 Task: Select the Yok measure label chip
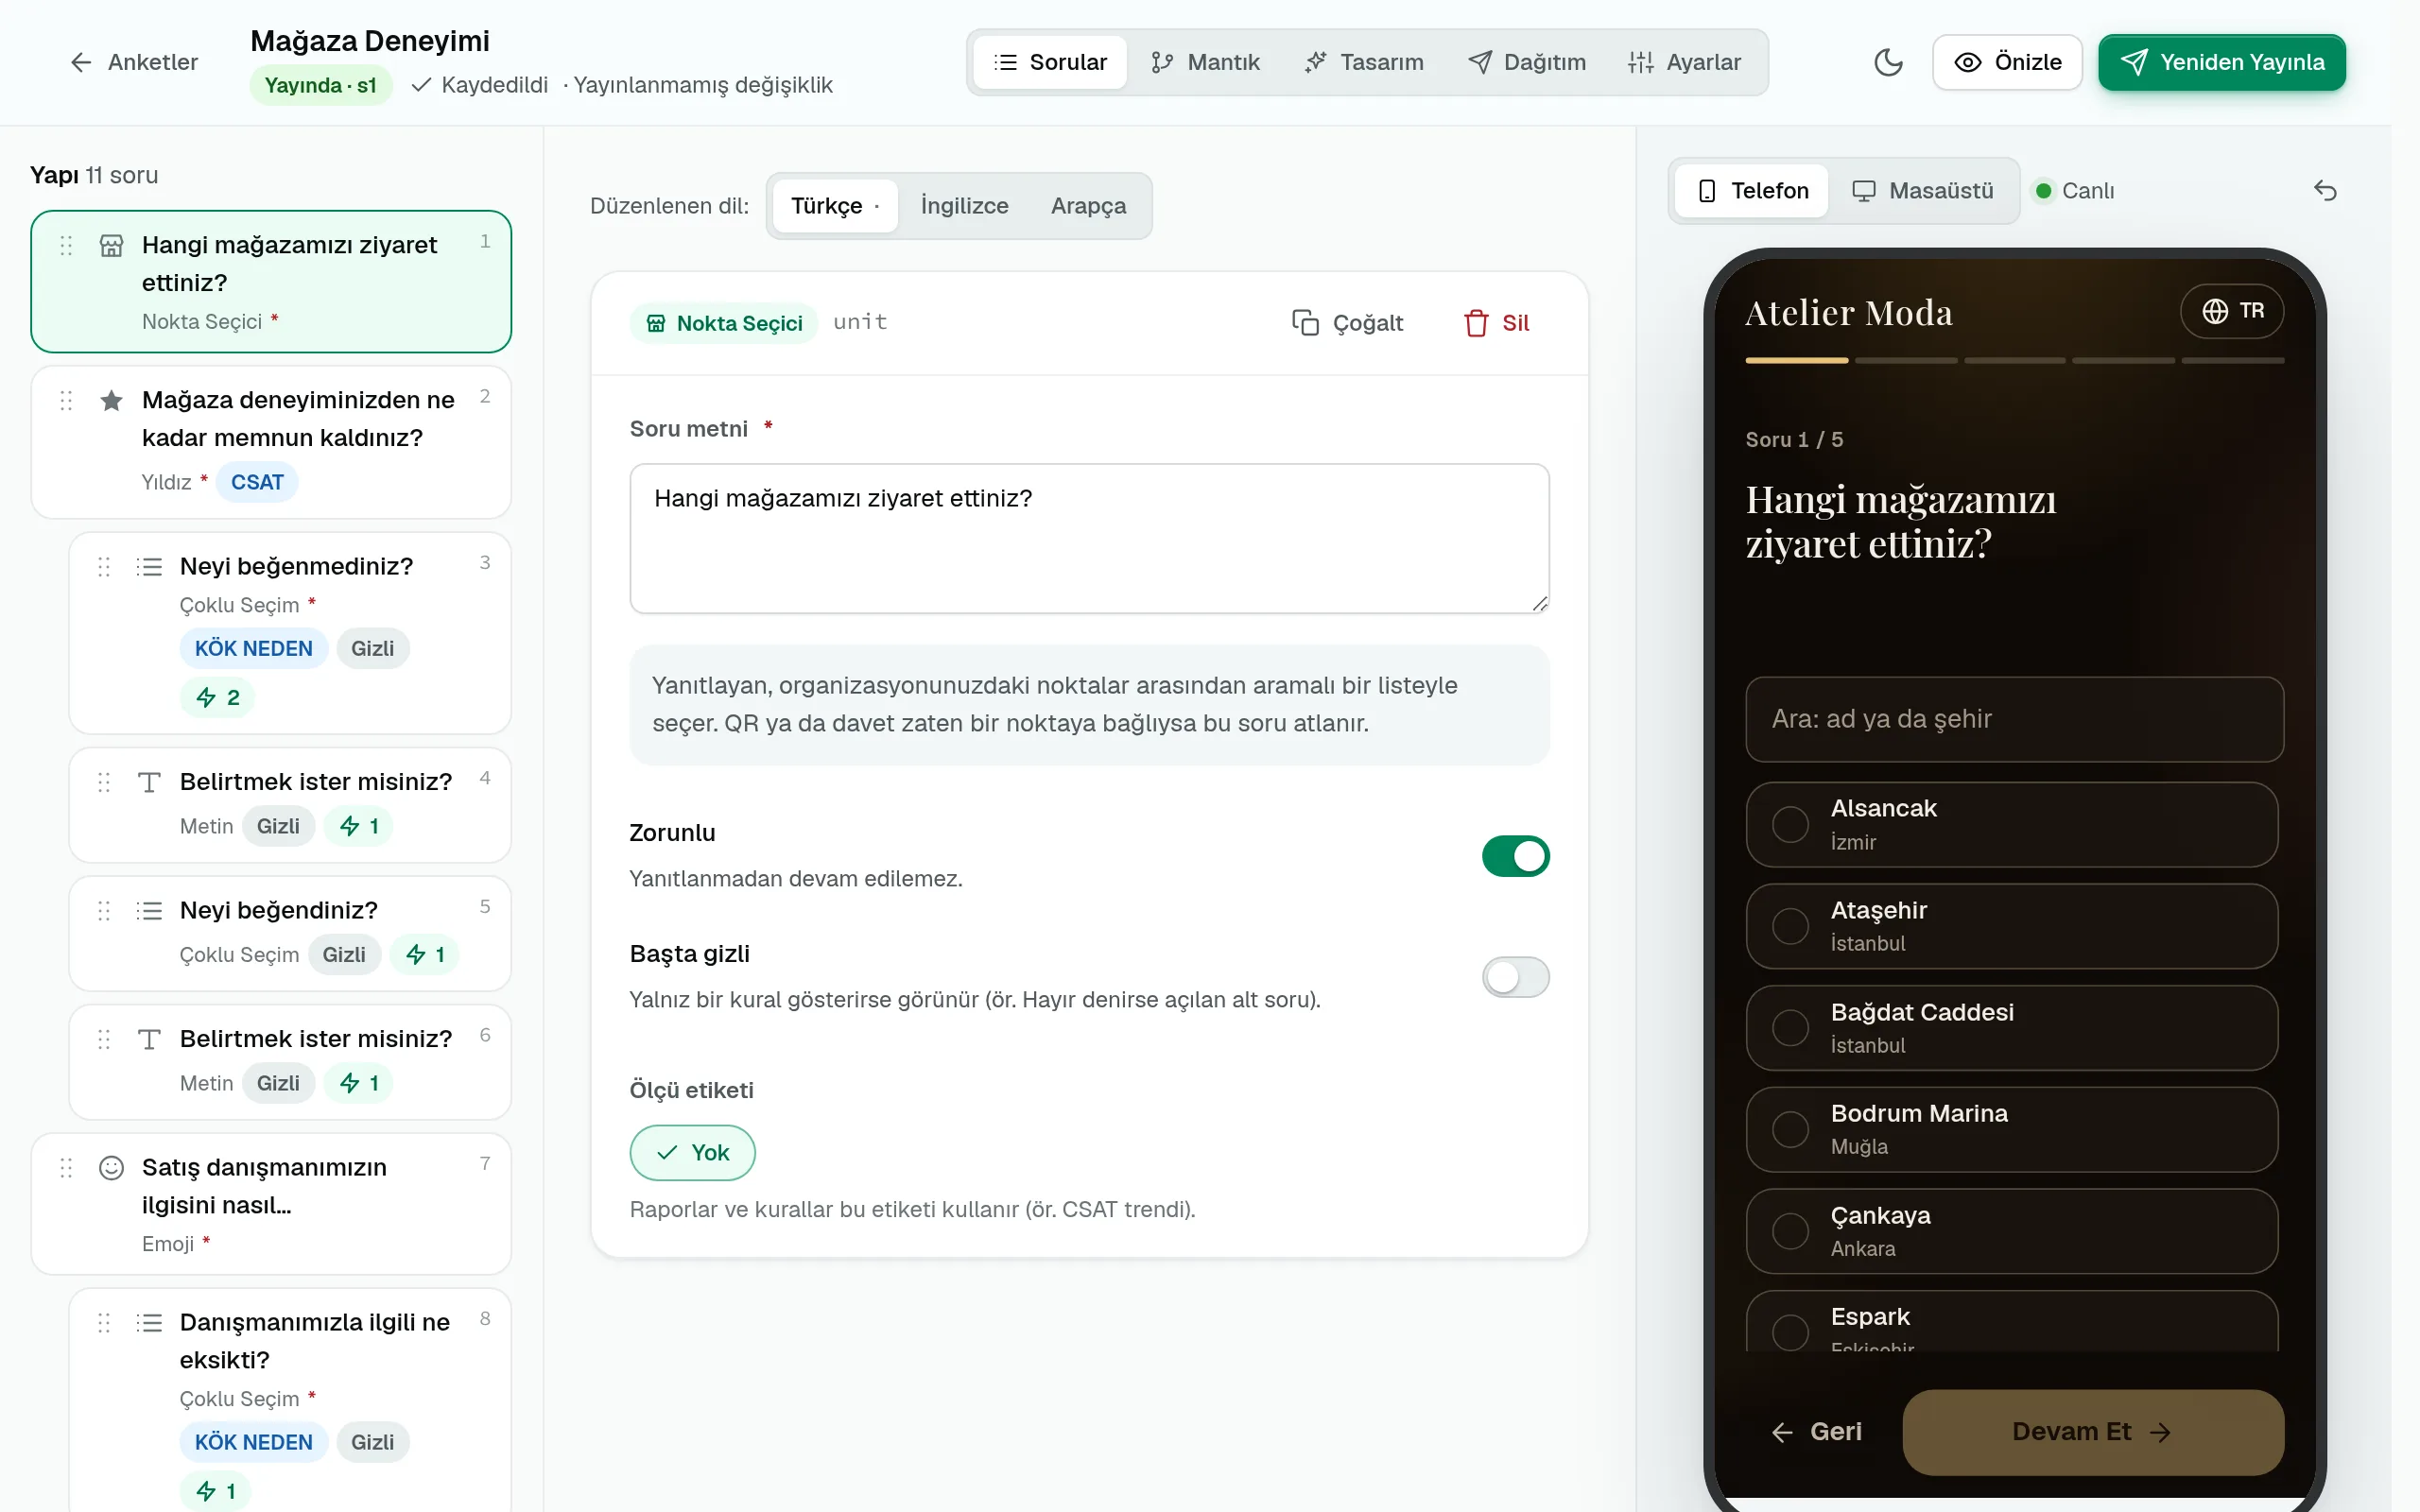692,1153
